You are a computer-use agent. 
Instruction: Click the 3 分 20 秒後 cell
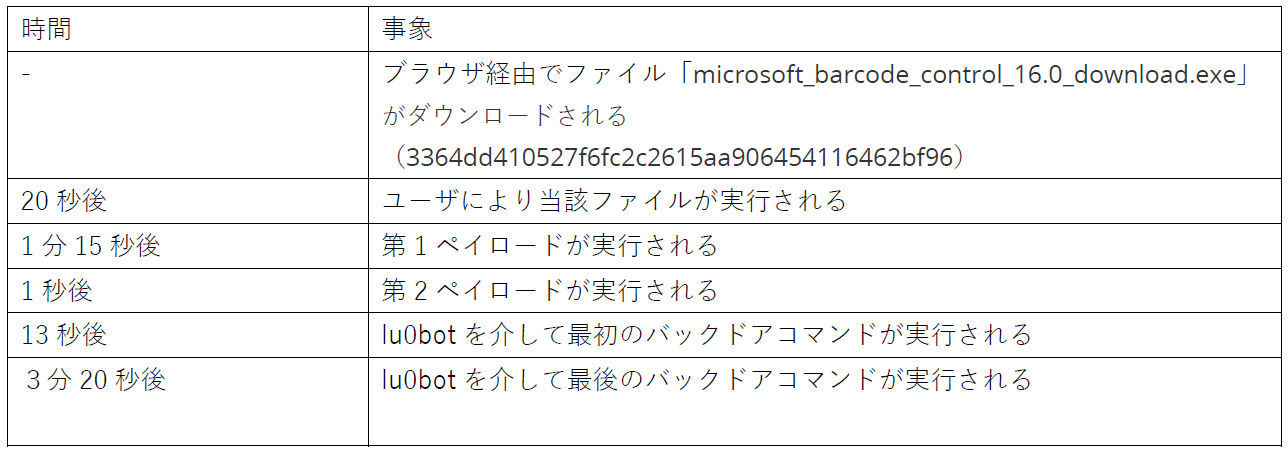pos(189,401)
